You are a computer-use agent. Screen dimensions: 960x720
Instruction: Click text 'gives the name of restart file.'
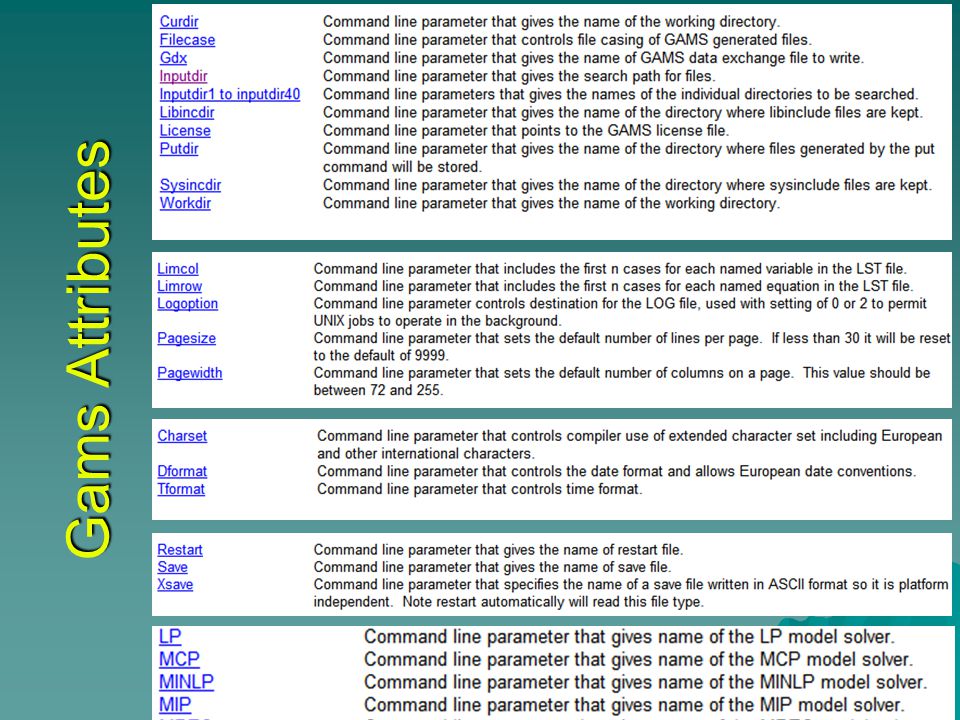(x=591, y=550)
